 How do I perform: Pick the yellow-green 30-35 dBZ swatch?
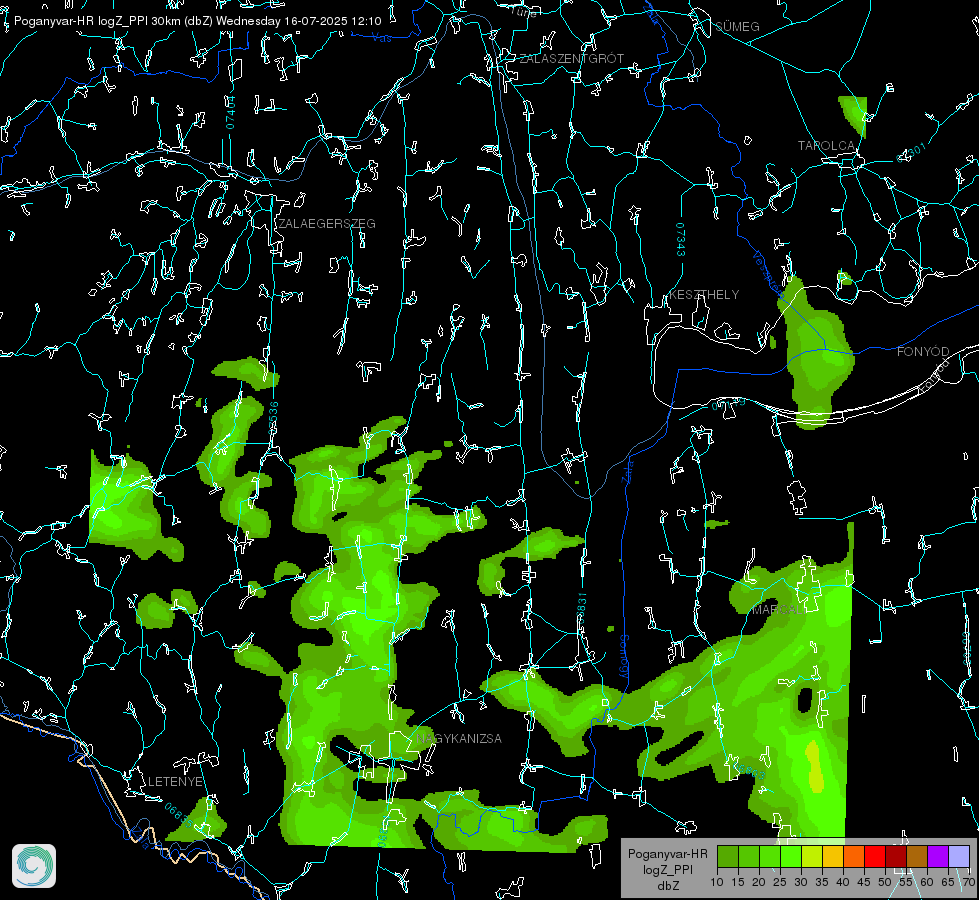812,856
